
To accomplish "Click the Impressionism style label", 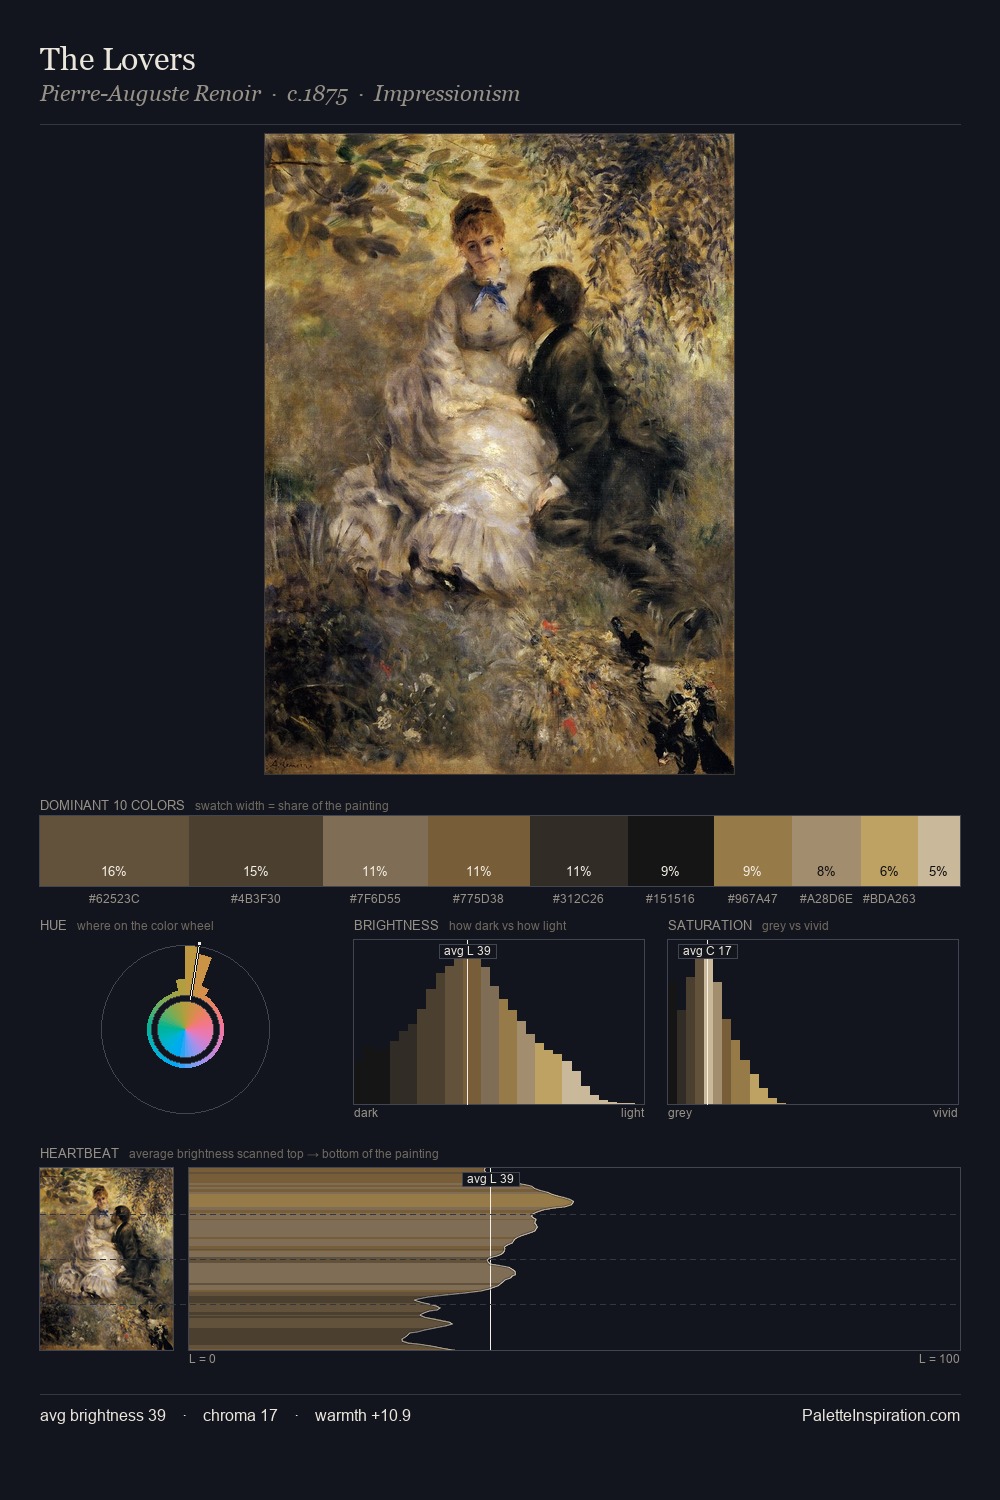I will tap(447, 94).
